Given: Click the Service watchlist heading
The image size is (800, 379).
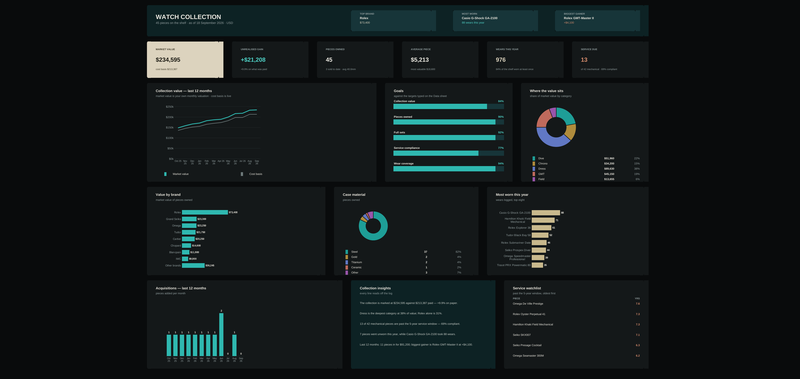Looking at the screenshot, I should coord(527,288).
